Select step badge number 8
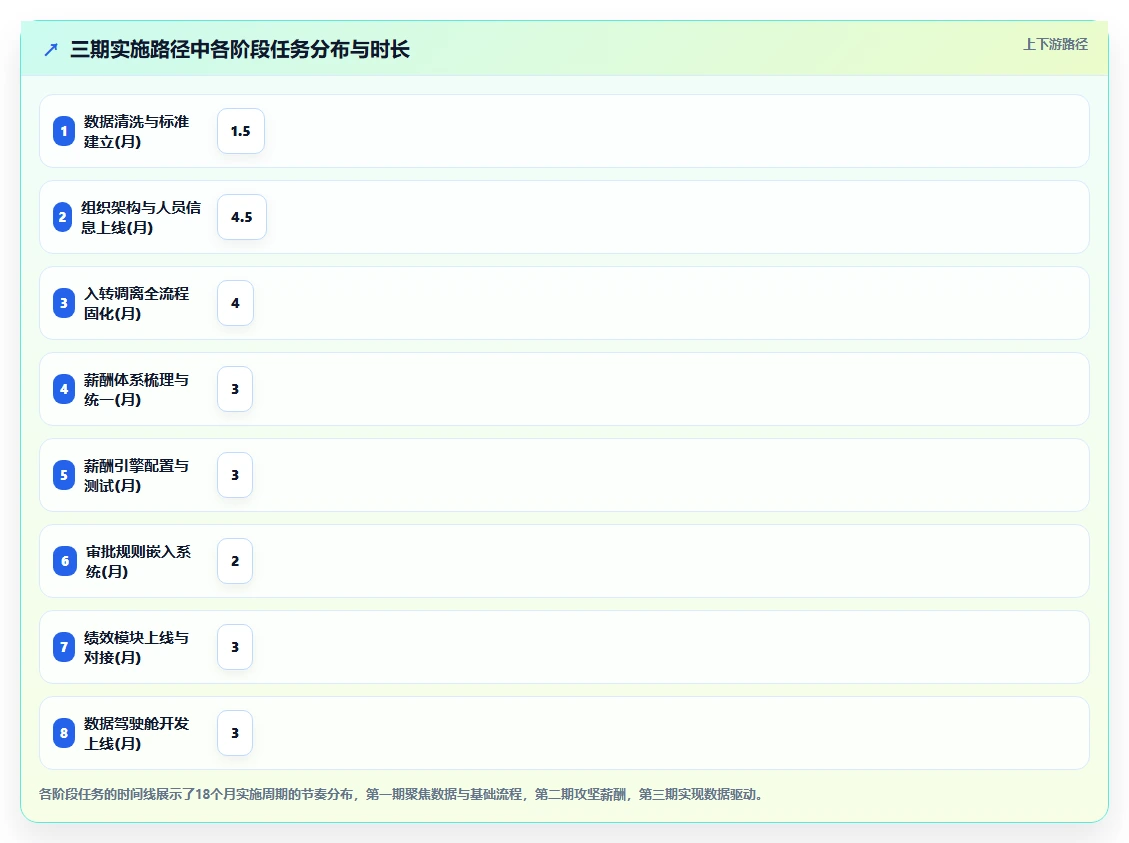Screen dimensions: 1129x843 tap(64, 733)
